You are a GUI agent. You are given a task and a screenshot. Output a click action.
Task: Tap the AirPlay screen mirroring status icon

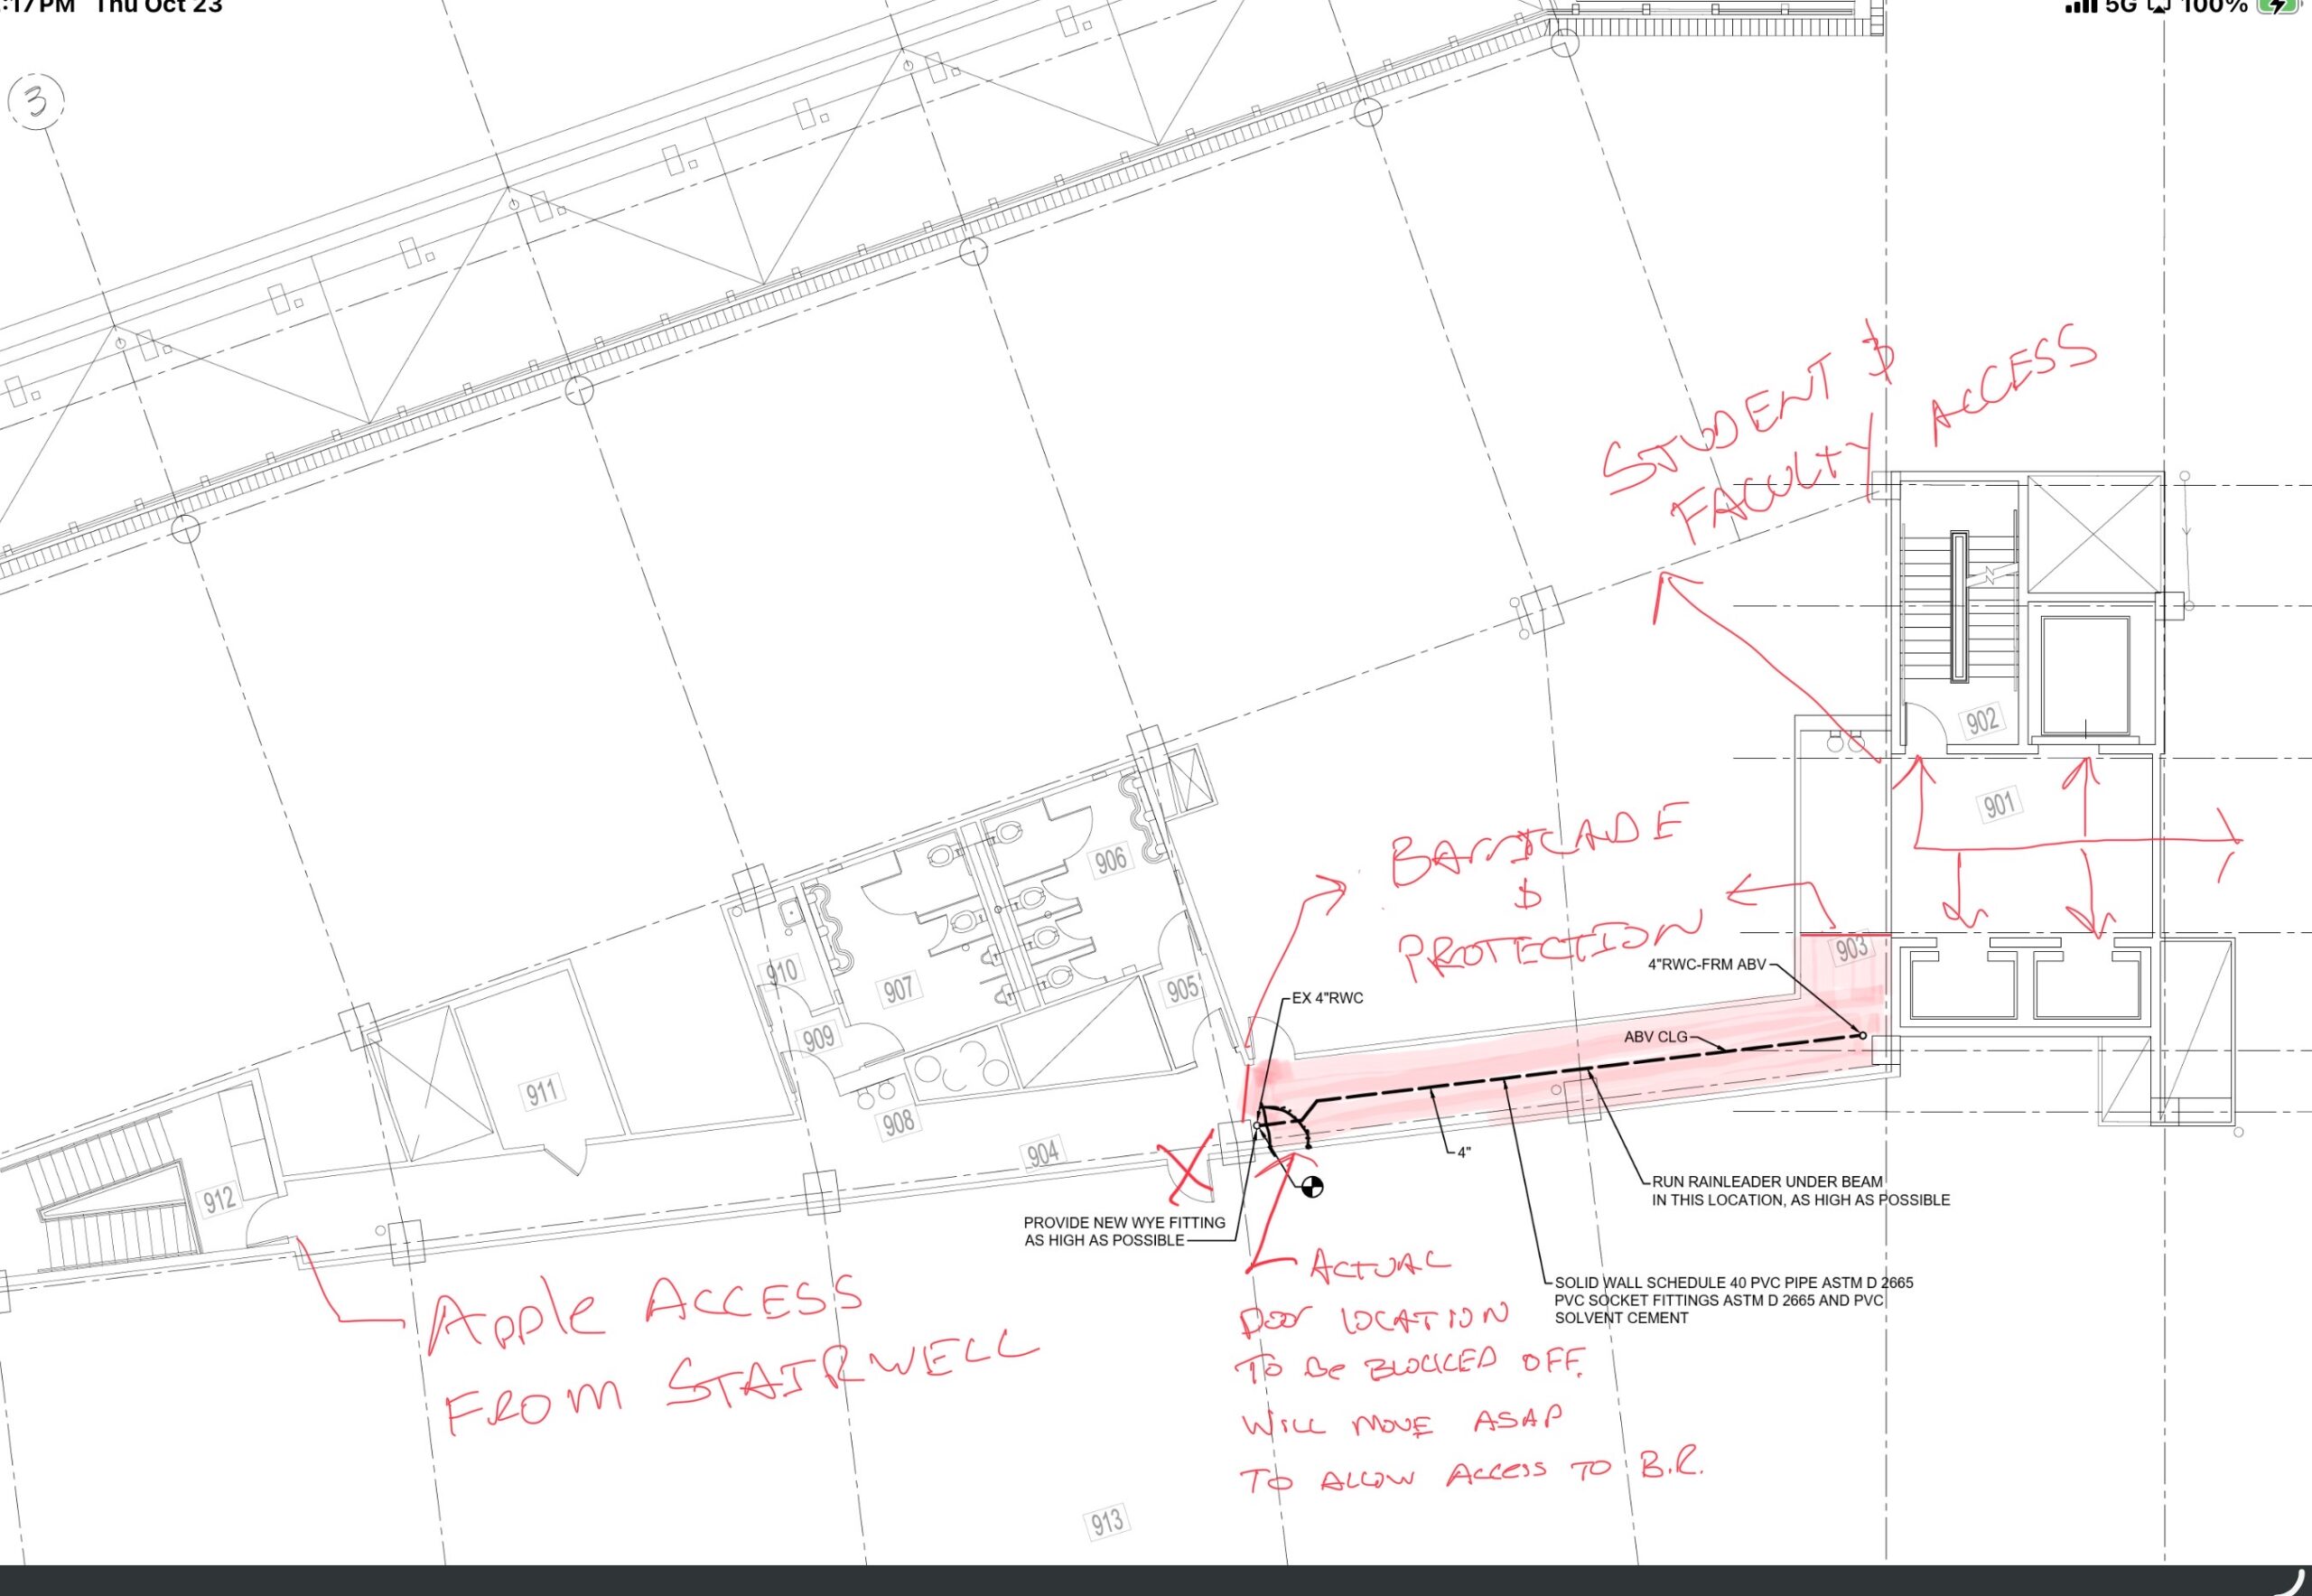tap(2159, 6)
